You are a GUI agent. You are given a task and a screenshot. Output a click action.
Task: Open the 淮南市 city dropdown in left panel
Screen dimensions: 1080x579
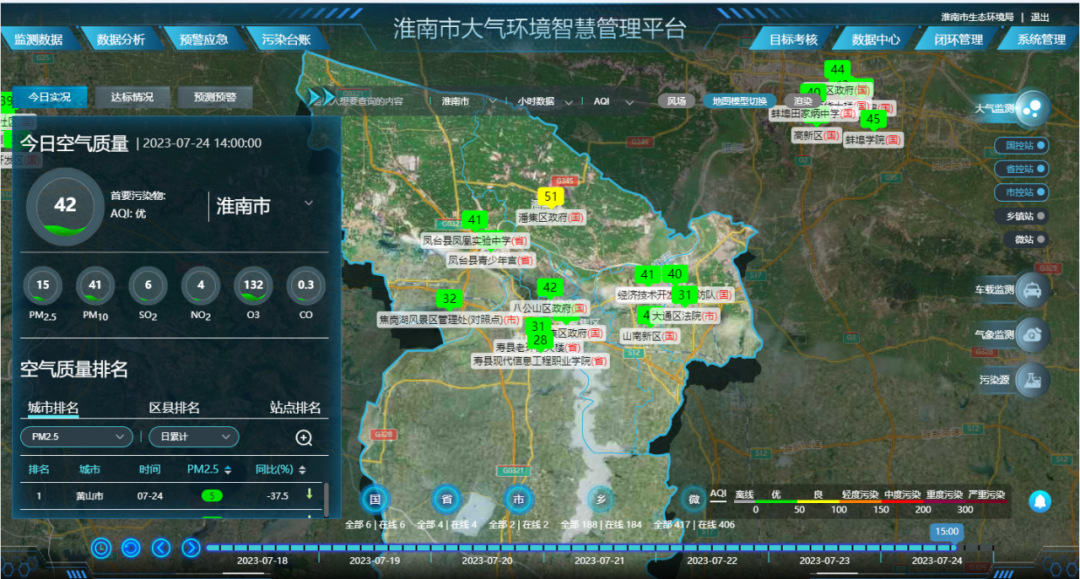[x=265, y=206]
